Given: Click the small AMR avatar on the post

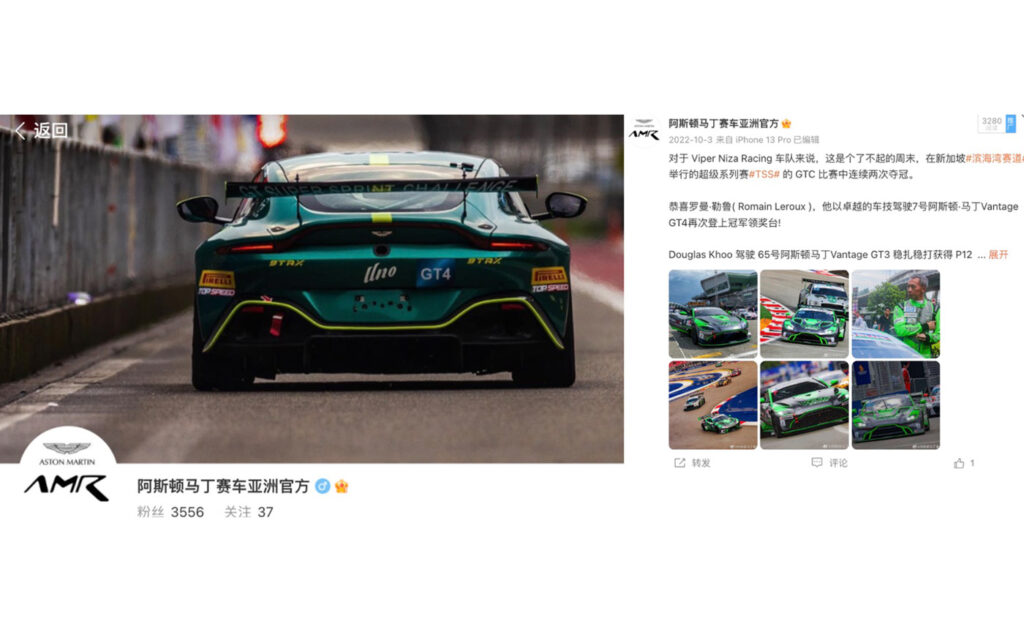Looking at the screenshot, I should tap(645, 131).
